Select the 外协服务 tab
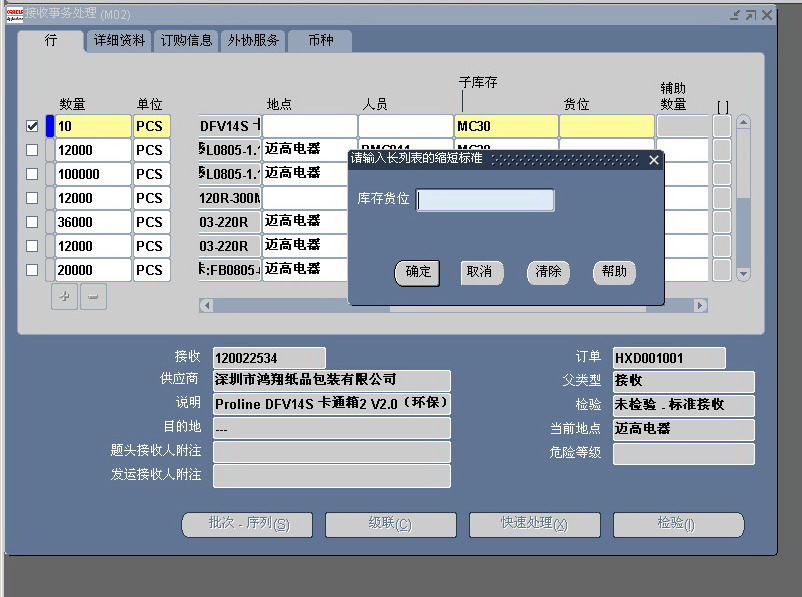Image resolution: width=802 pixels, height=597 pixels. pyautogui.click(x=253, y=41)
